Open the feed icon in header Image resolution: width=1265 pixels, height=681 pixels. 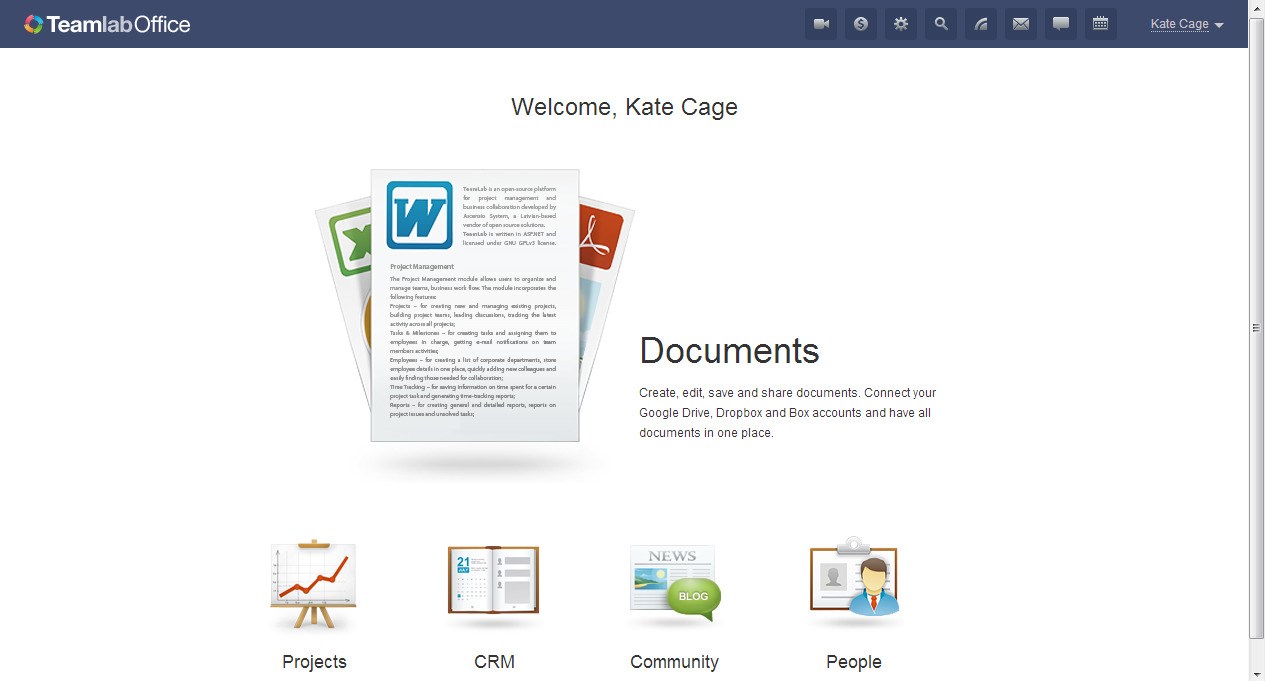981,24
